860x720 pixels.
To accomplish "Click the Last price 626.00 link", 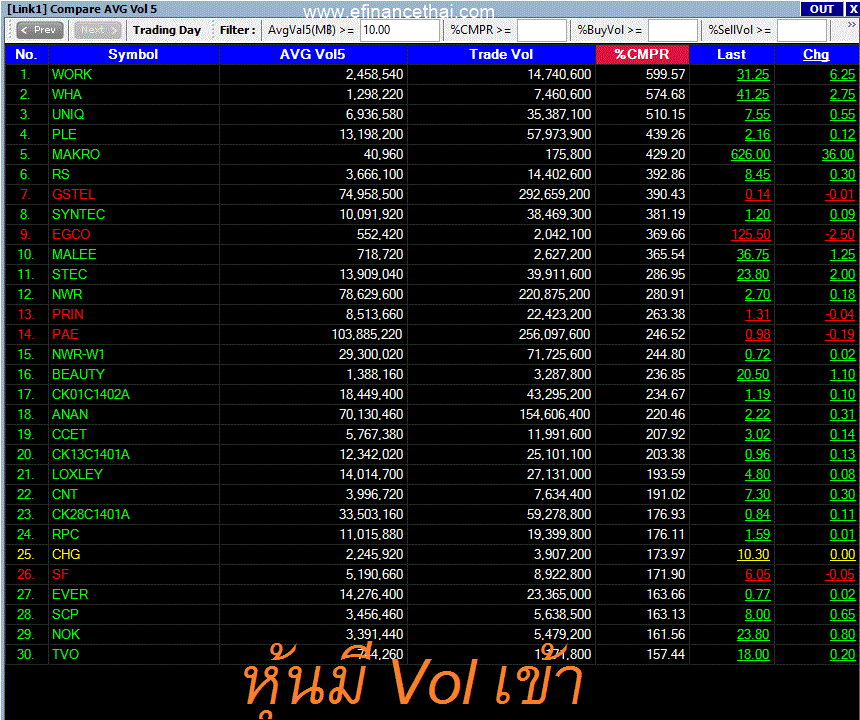I will pos(750,154).
